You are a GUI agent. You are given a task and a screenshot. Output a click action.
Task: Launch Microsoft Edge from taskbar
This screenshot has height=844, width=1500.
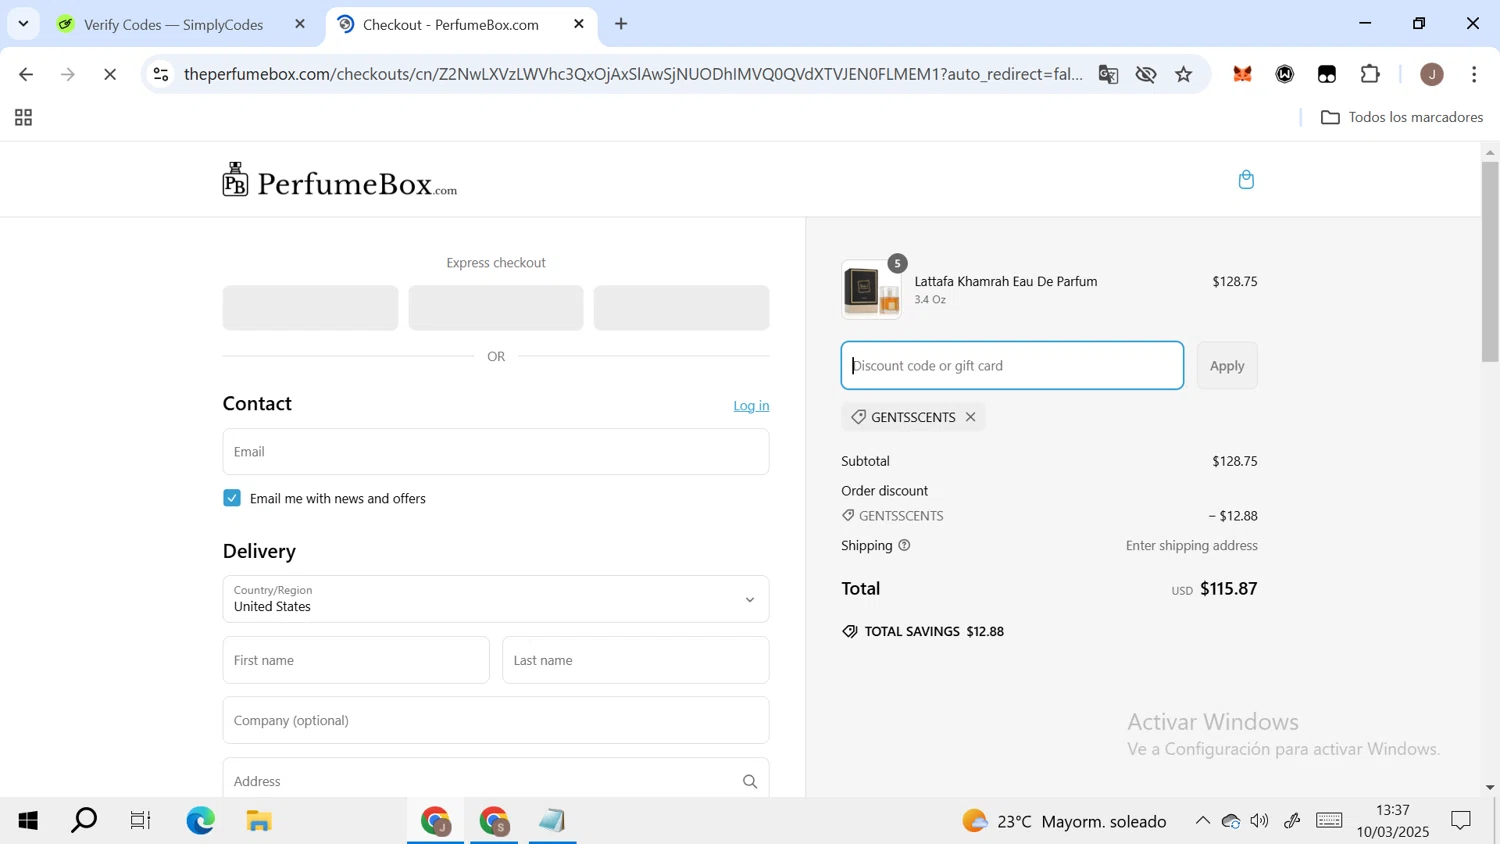coord(201,821)
